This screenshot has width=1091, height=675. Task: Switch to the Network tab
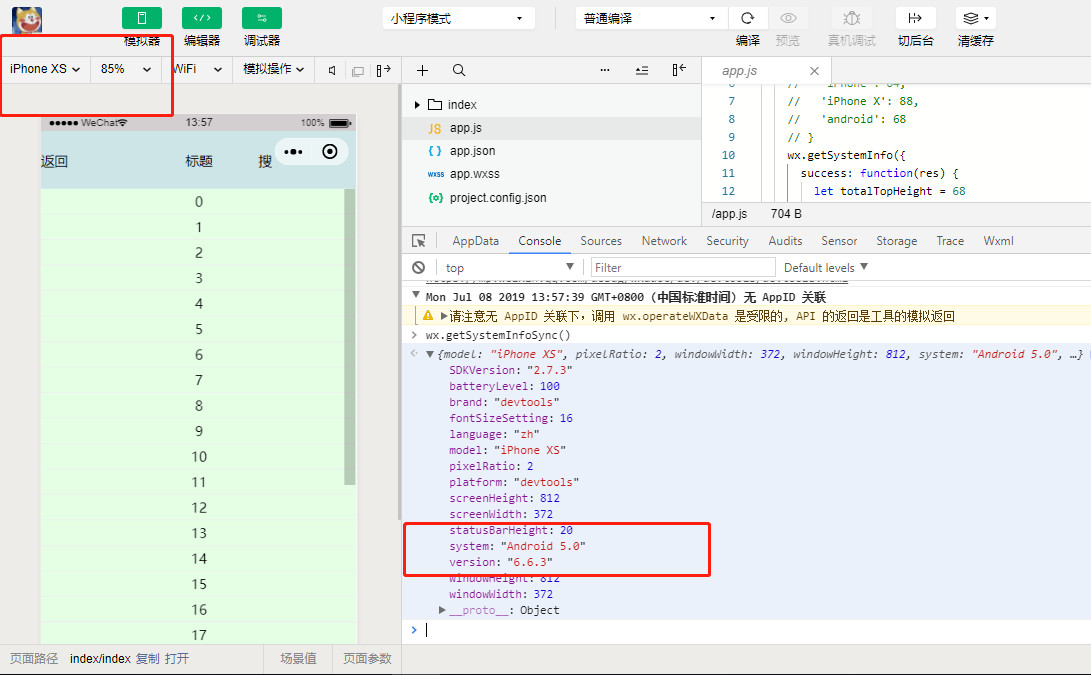tap(664, 241)
